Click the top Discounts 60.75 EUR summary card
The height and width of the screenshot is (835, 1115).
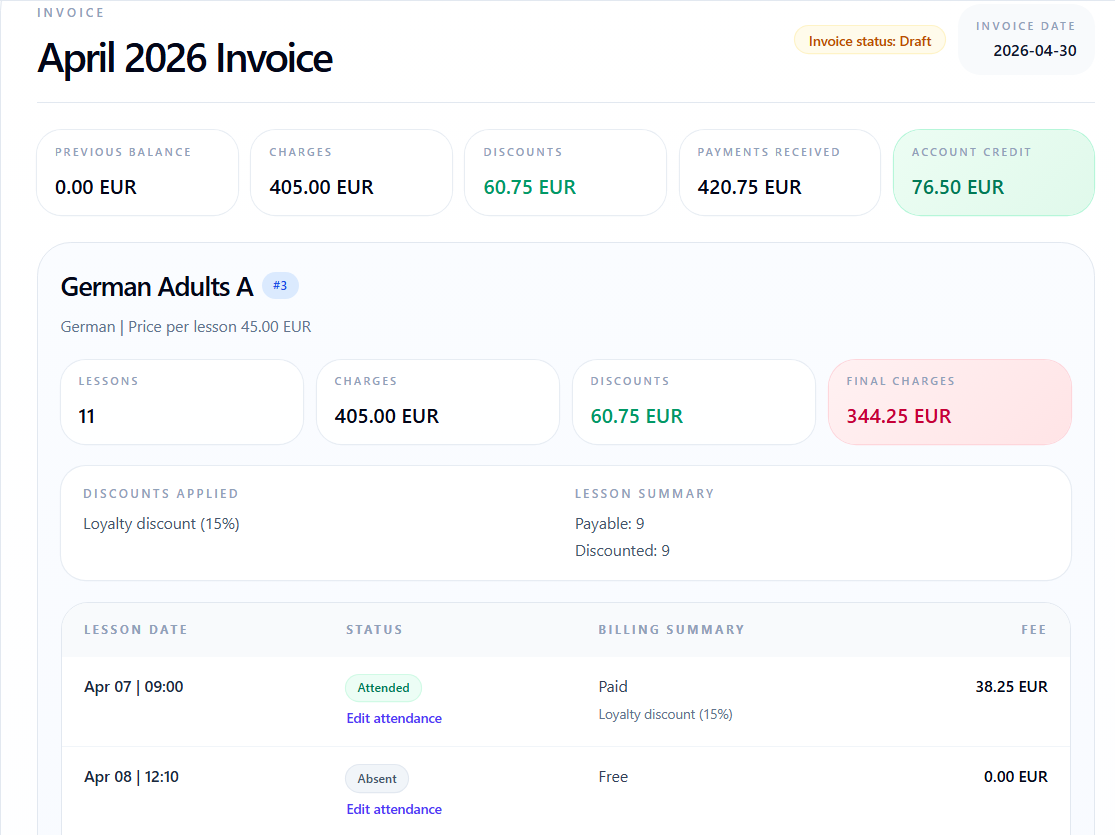(x=565, y=173)
